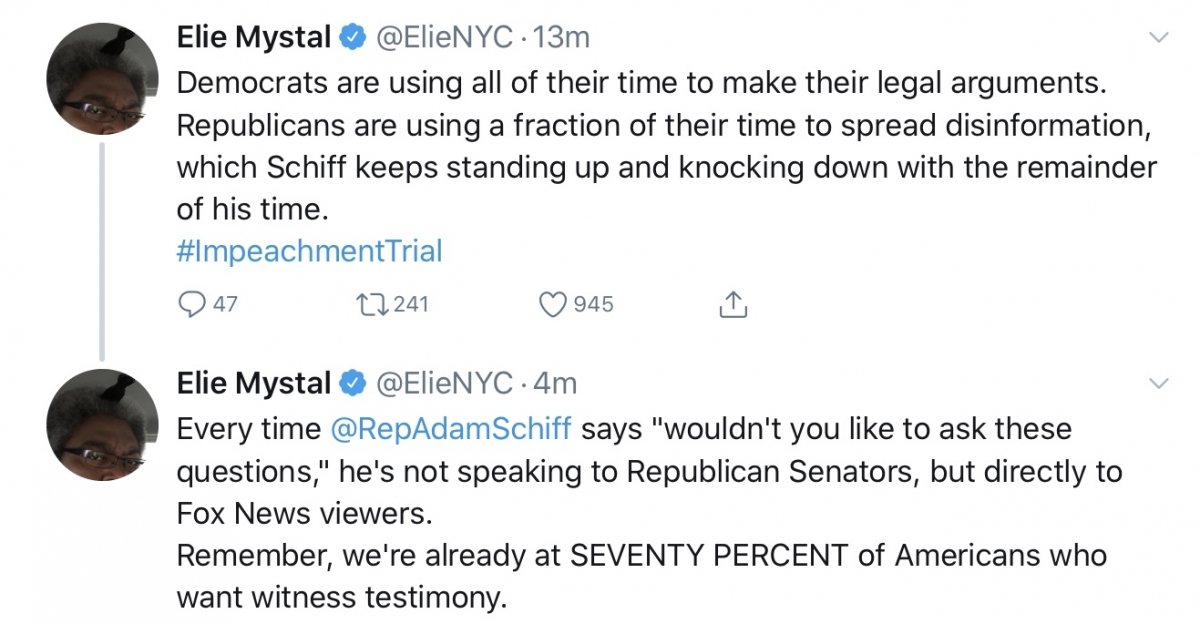Open the second tweet's chevron menu
Viewport: 1200px width, 624px height.
[1158, 383]
